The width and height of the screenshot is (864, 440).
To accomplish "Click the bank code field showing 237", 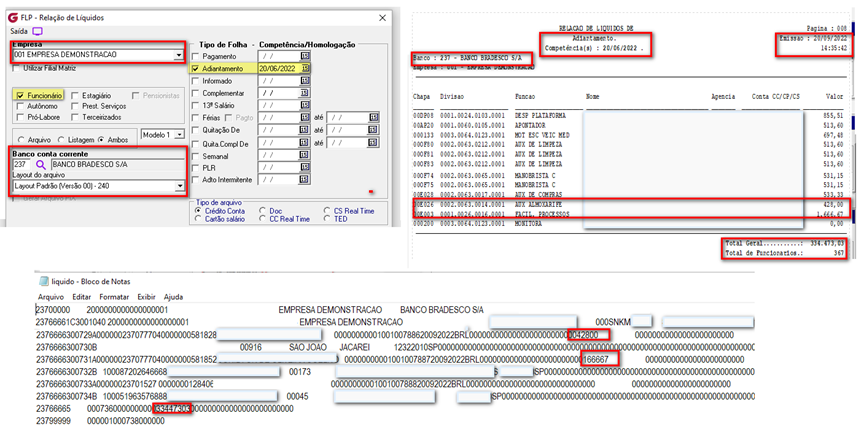I will click(x=23, y=165).
